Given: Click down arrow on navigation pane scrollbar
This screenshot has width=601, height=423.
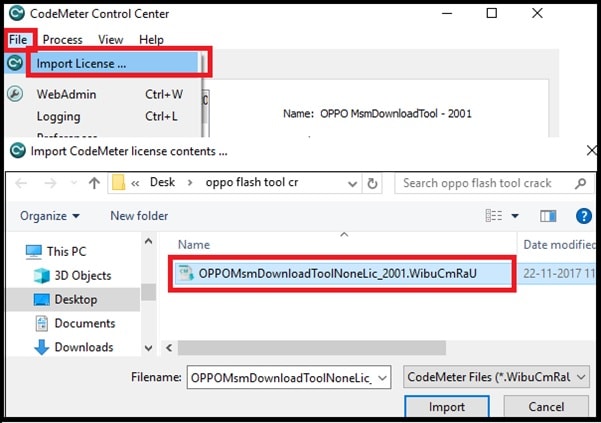Looking at the screenshot, I should tap(149, 348).
